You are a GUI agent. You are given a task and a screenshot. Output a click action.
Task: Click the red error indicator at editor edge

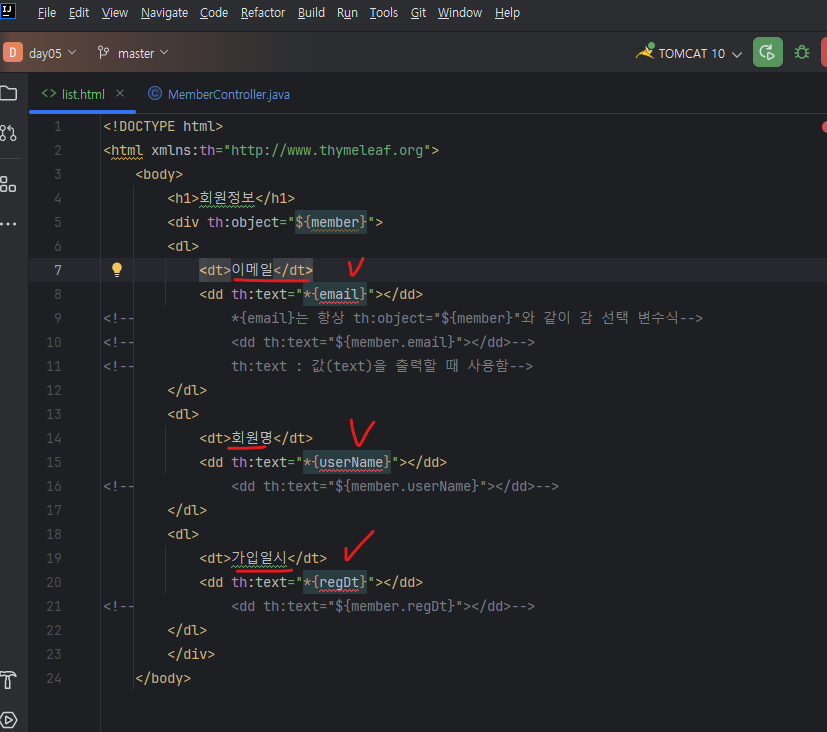[824, 127]
